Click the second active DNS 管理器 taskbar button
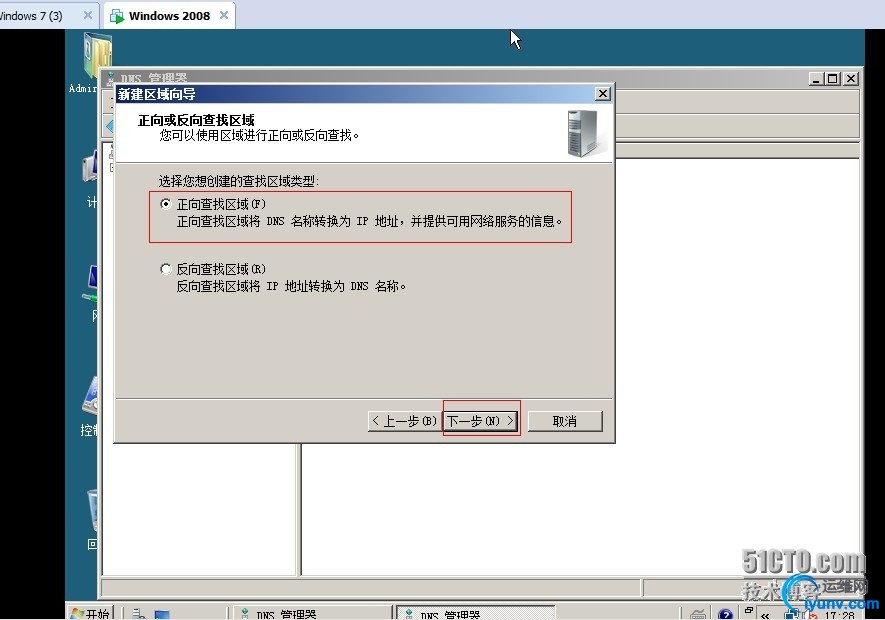 coord(475,613)
